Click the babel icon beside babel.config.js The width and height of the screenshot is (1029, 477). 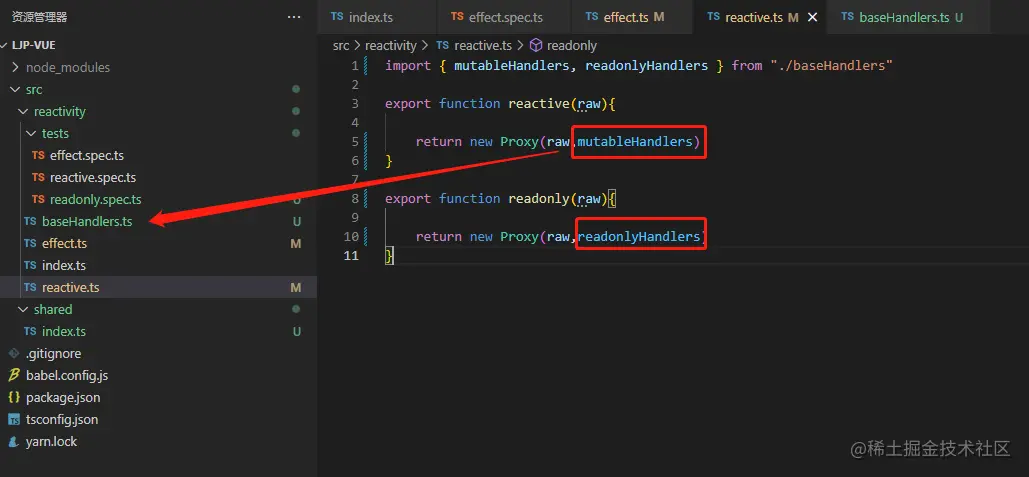point(14,375)
